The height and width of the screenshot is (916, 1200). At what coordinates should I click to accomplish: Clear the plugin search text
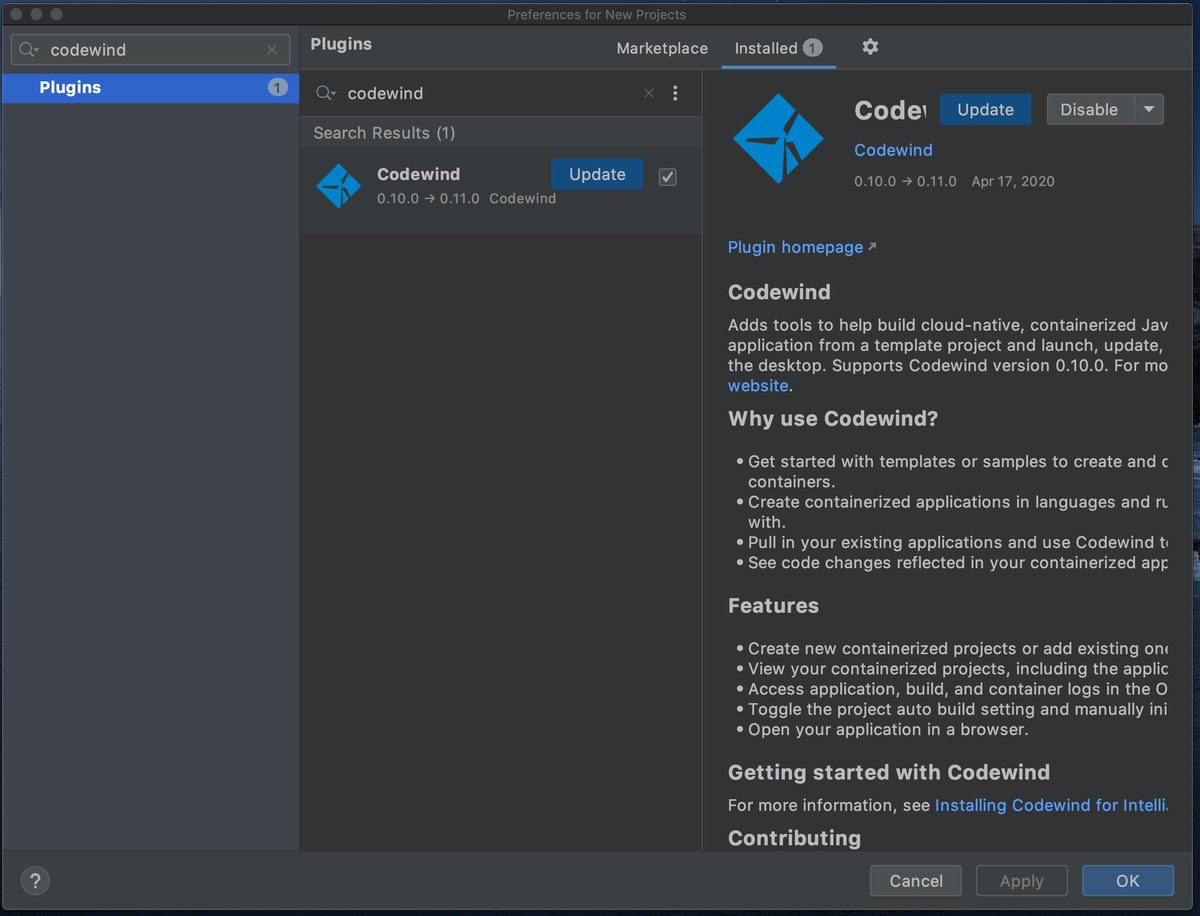(x=649, y=93)
